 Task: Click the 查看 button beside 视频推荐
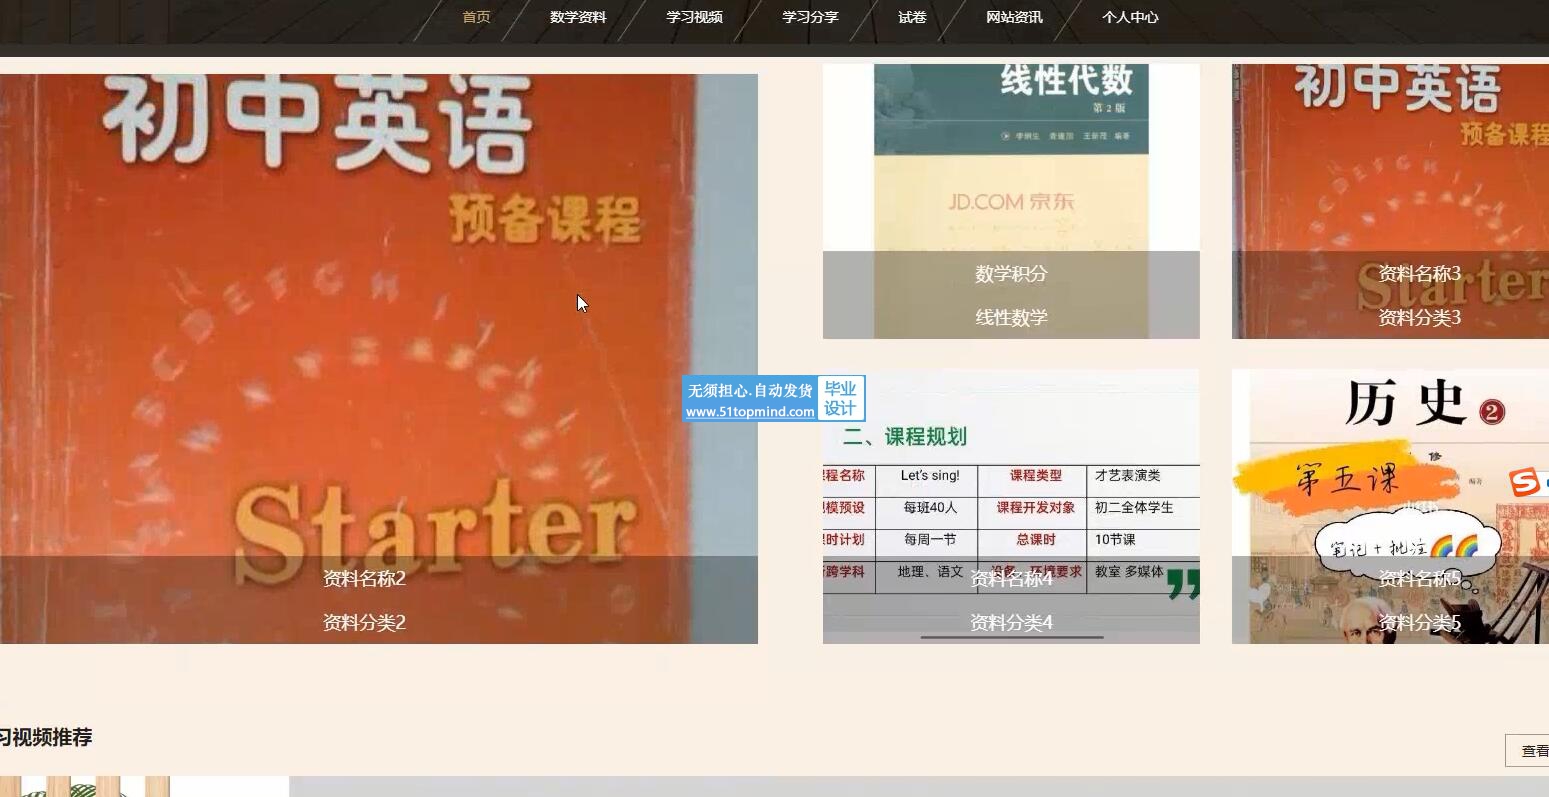click(1528, 750)
